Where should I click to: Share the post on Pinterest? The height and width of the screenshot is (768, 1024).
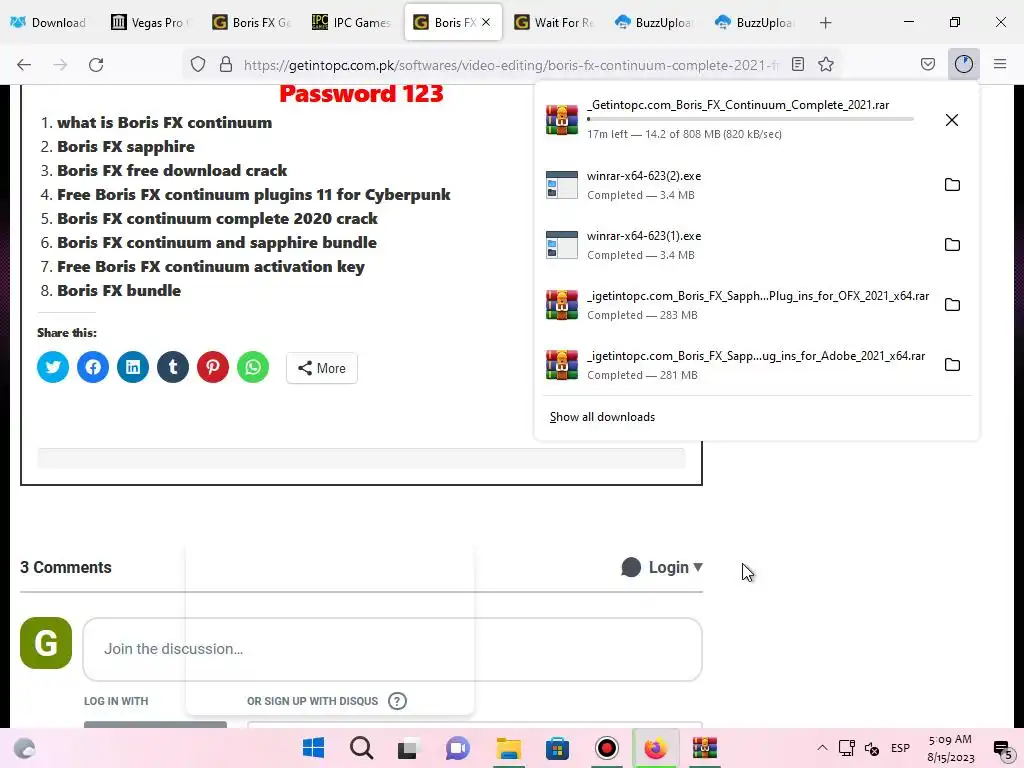click(x=213, y=367)
